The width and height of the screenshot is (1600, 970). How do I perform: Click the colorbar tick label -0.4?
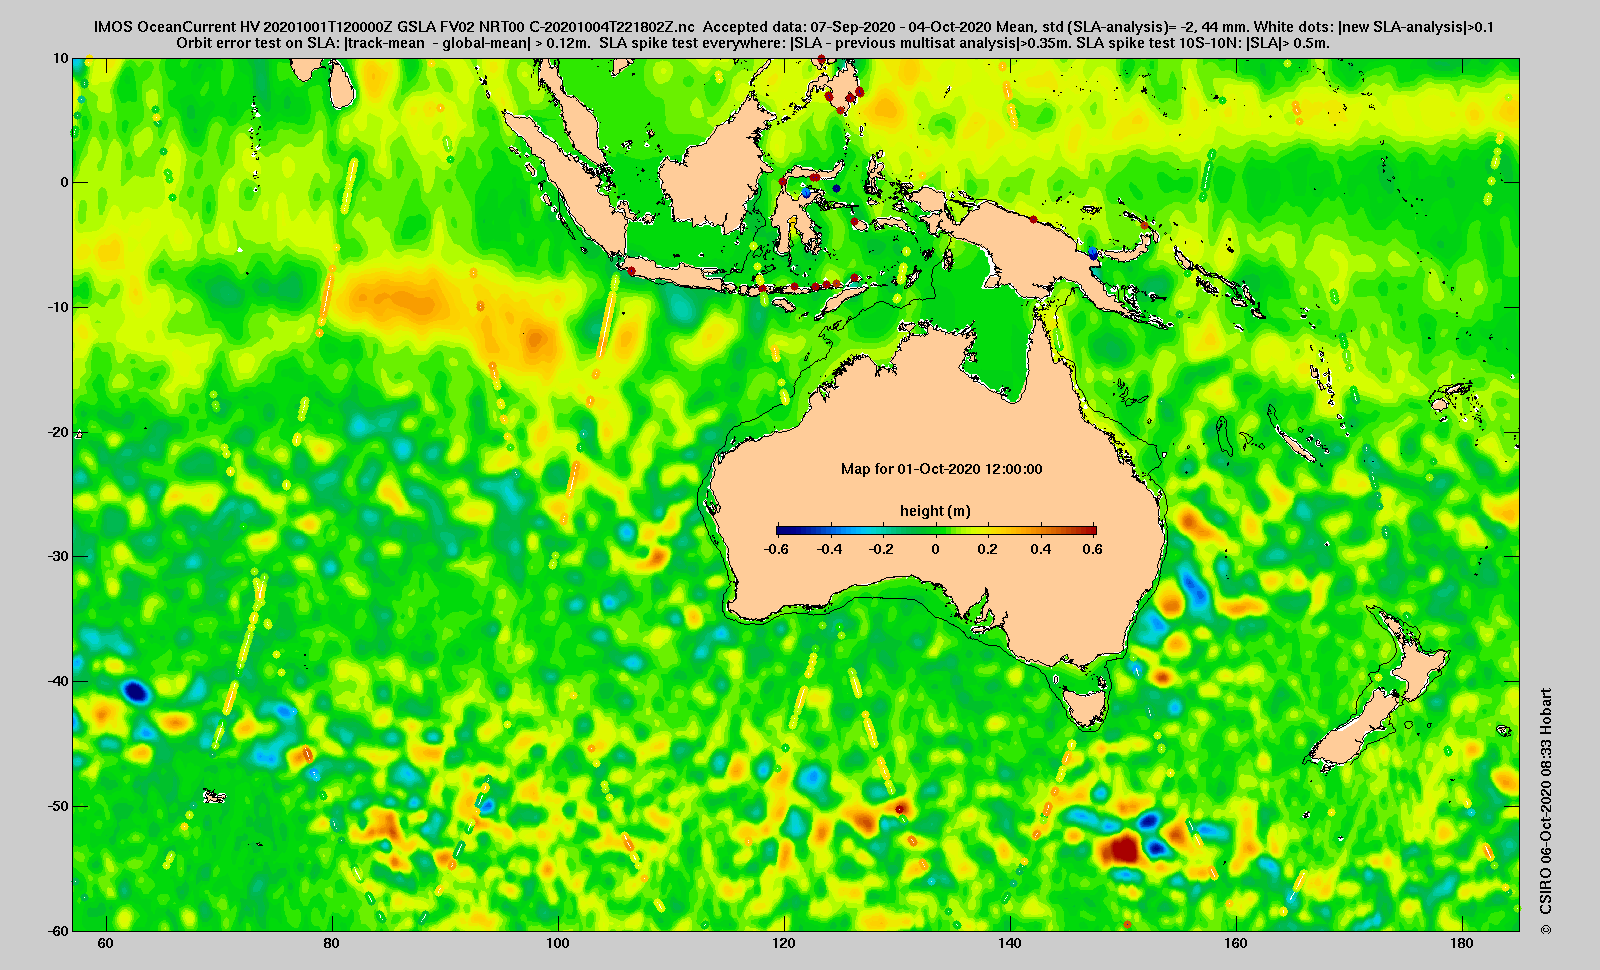pos(829,549)
